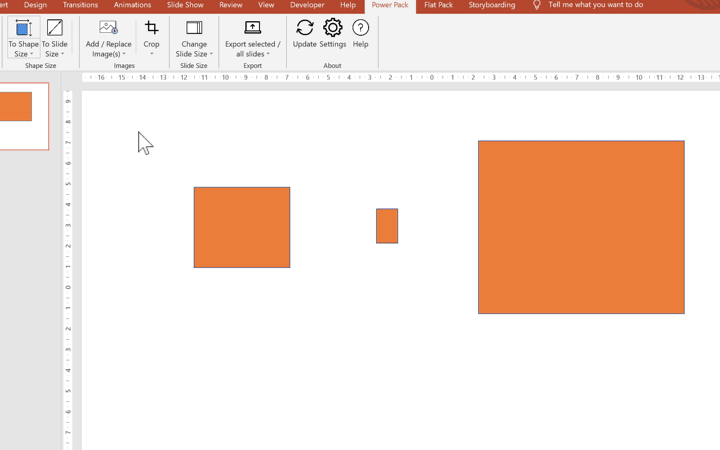The height and width of the screenshot is (450, 720).
Task: Expand the Crop dropdown arrow
Action: 152,54
